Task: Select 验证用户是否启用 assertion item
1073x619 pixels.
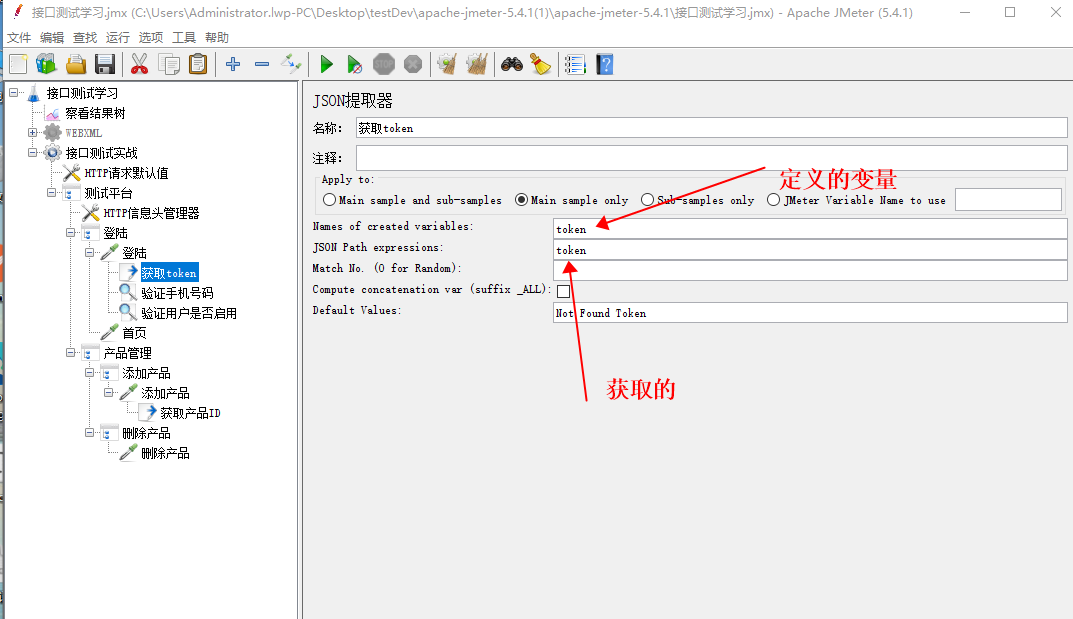Action: 189,313
